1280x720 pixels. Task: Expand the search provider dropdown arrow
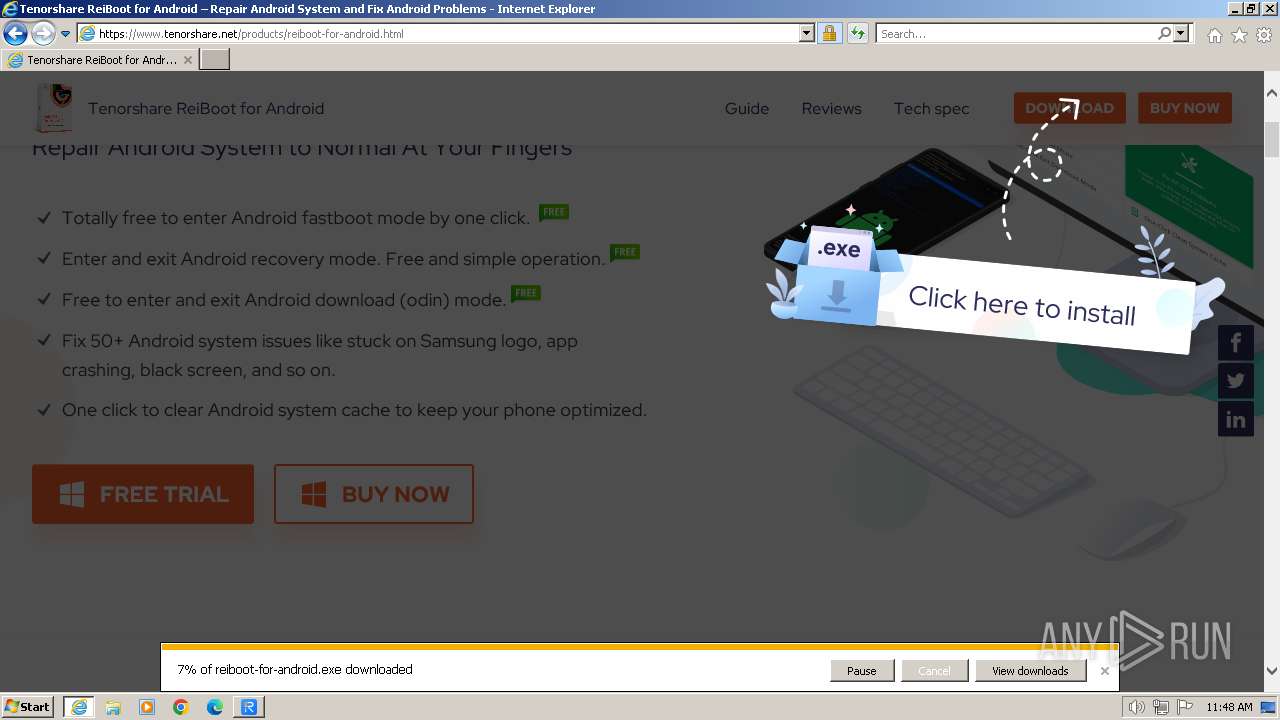[x=1181, y=33]
